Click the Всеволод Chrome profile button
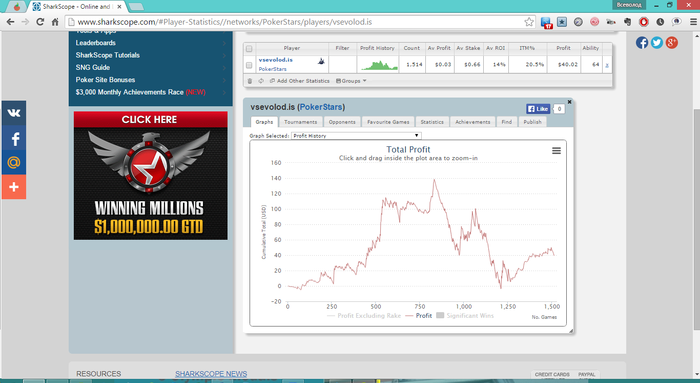The width and height of the screenshot is (700, 383). [x=629, y=5]
